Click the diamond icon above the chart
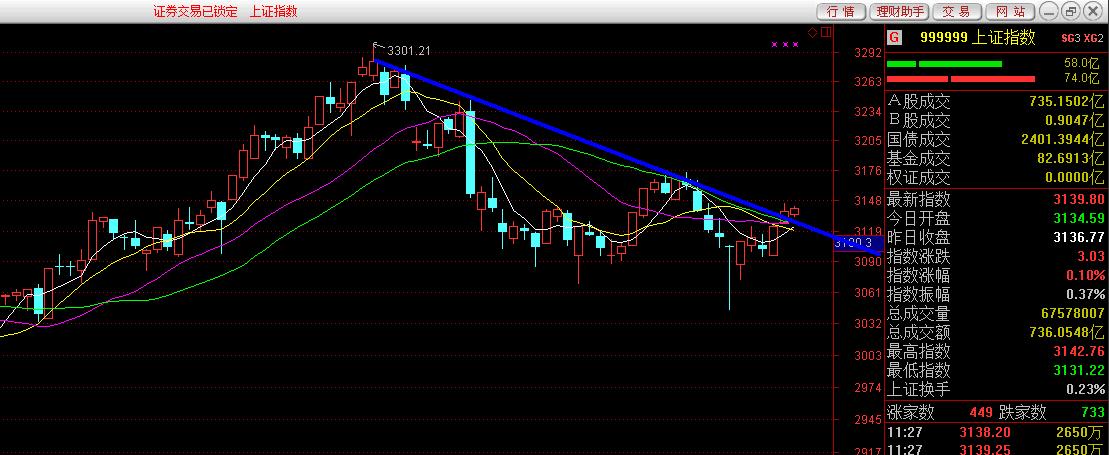The image size is (1109, 455). [812, 32]
